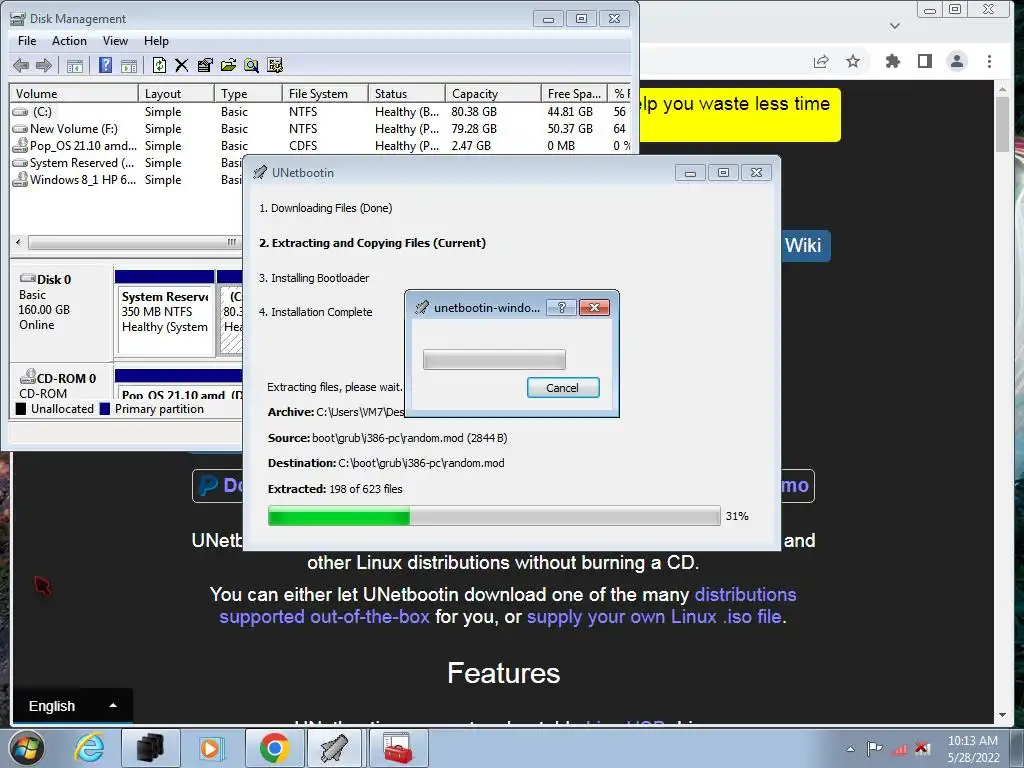1024x768 pixels.
Task: Open Chrome three-dot menu
Action: tap(989, 61)
